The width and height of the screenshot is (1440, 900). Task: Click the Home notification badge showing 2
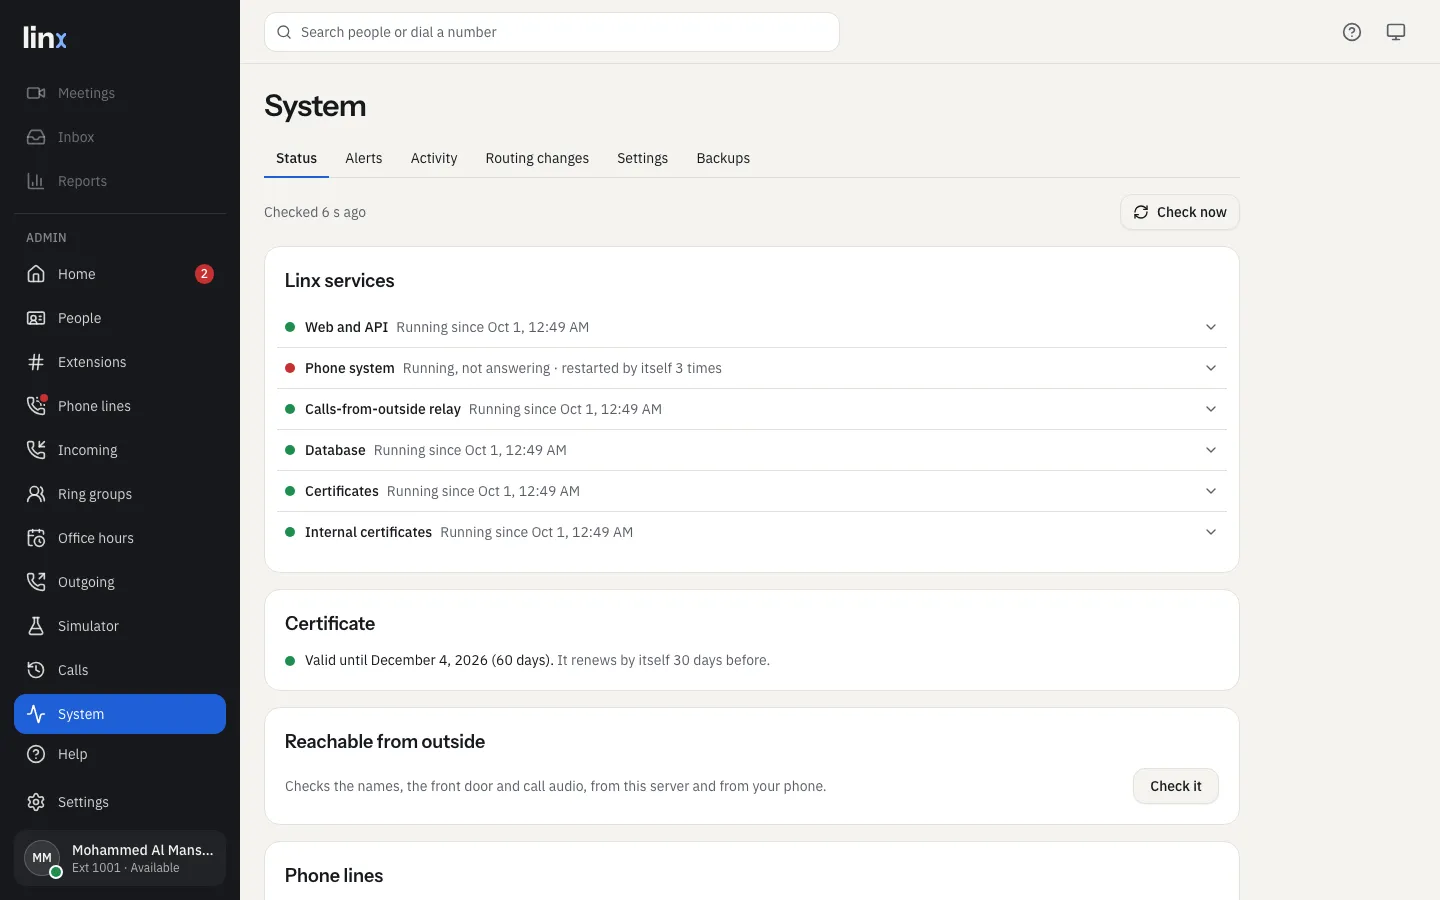(204, 274)
